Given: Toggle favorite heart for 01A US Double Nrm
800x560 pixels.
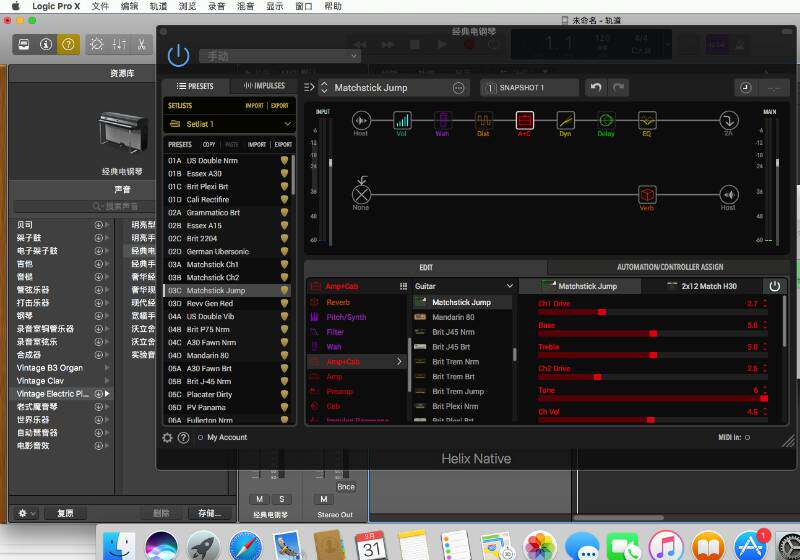Looking at the screenshot, I should click(284, 161).
